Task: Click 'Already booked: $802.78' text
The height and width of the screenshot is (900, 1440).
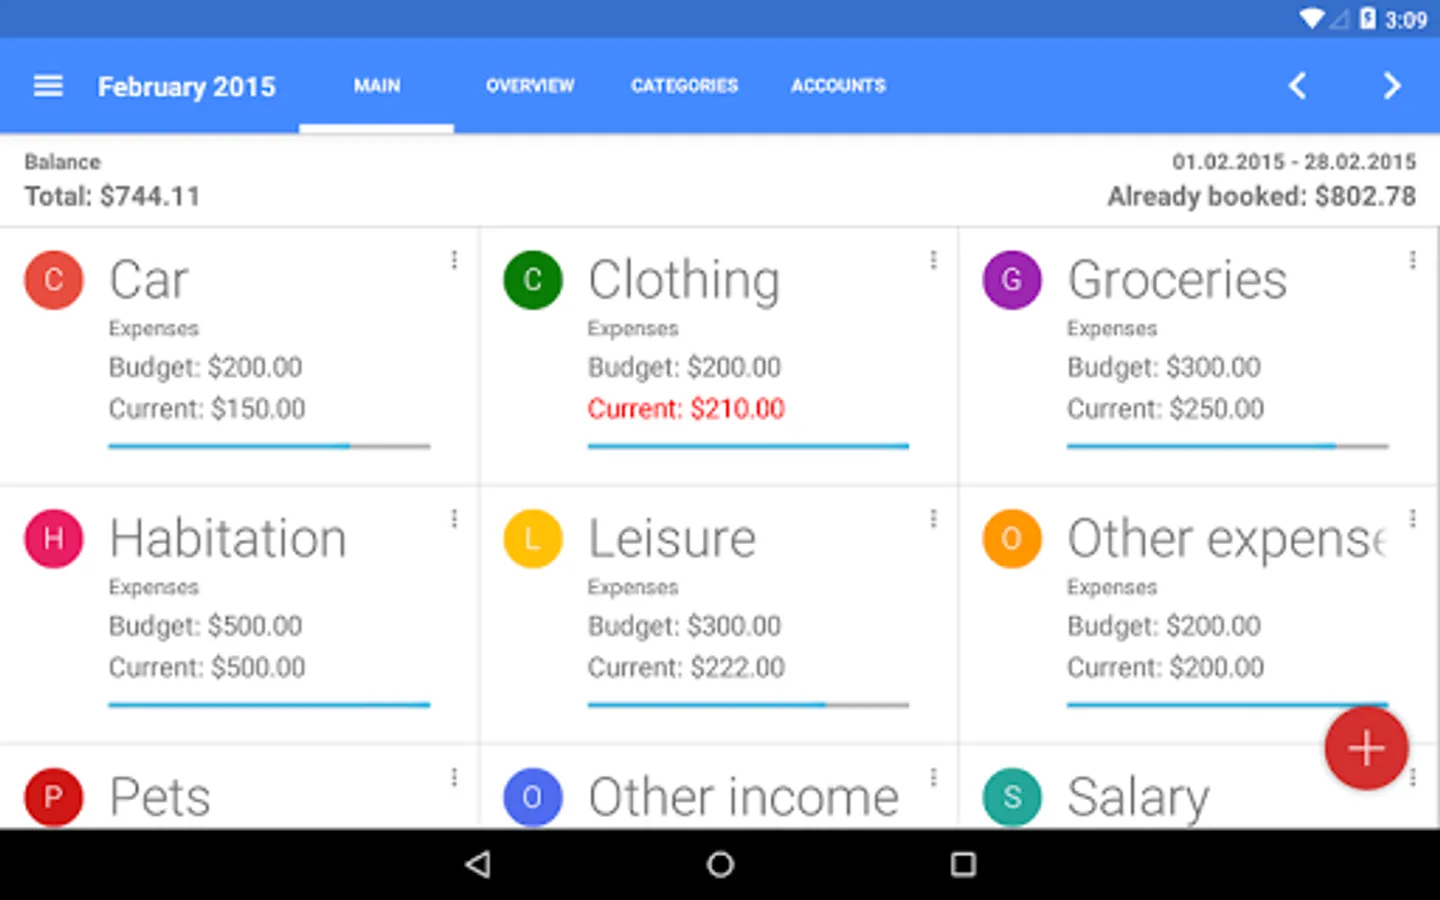Action: 1261,196
